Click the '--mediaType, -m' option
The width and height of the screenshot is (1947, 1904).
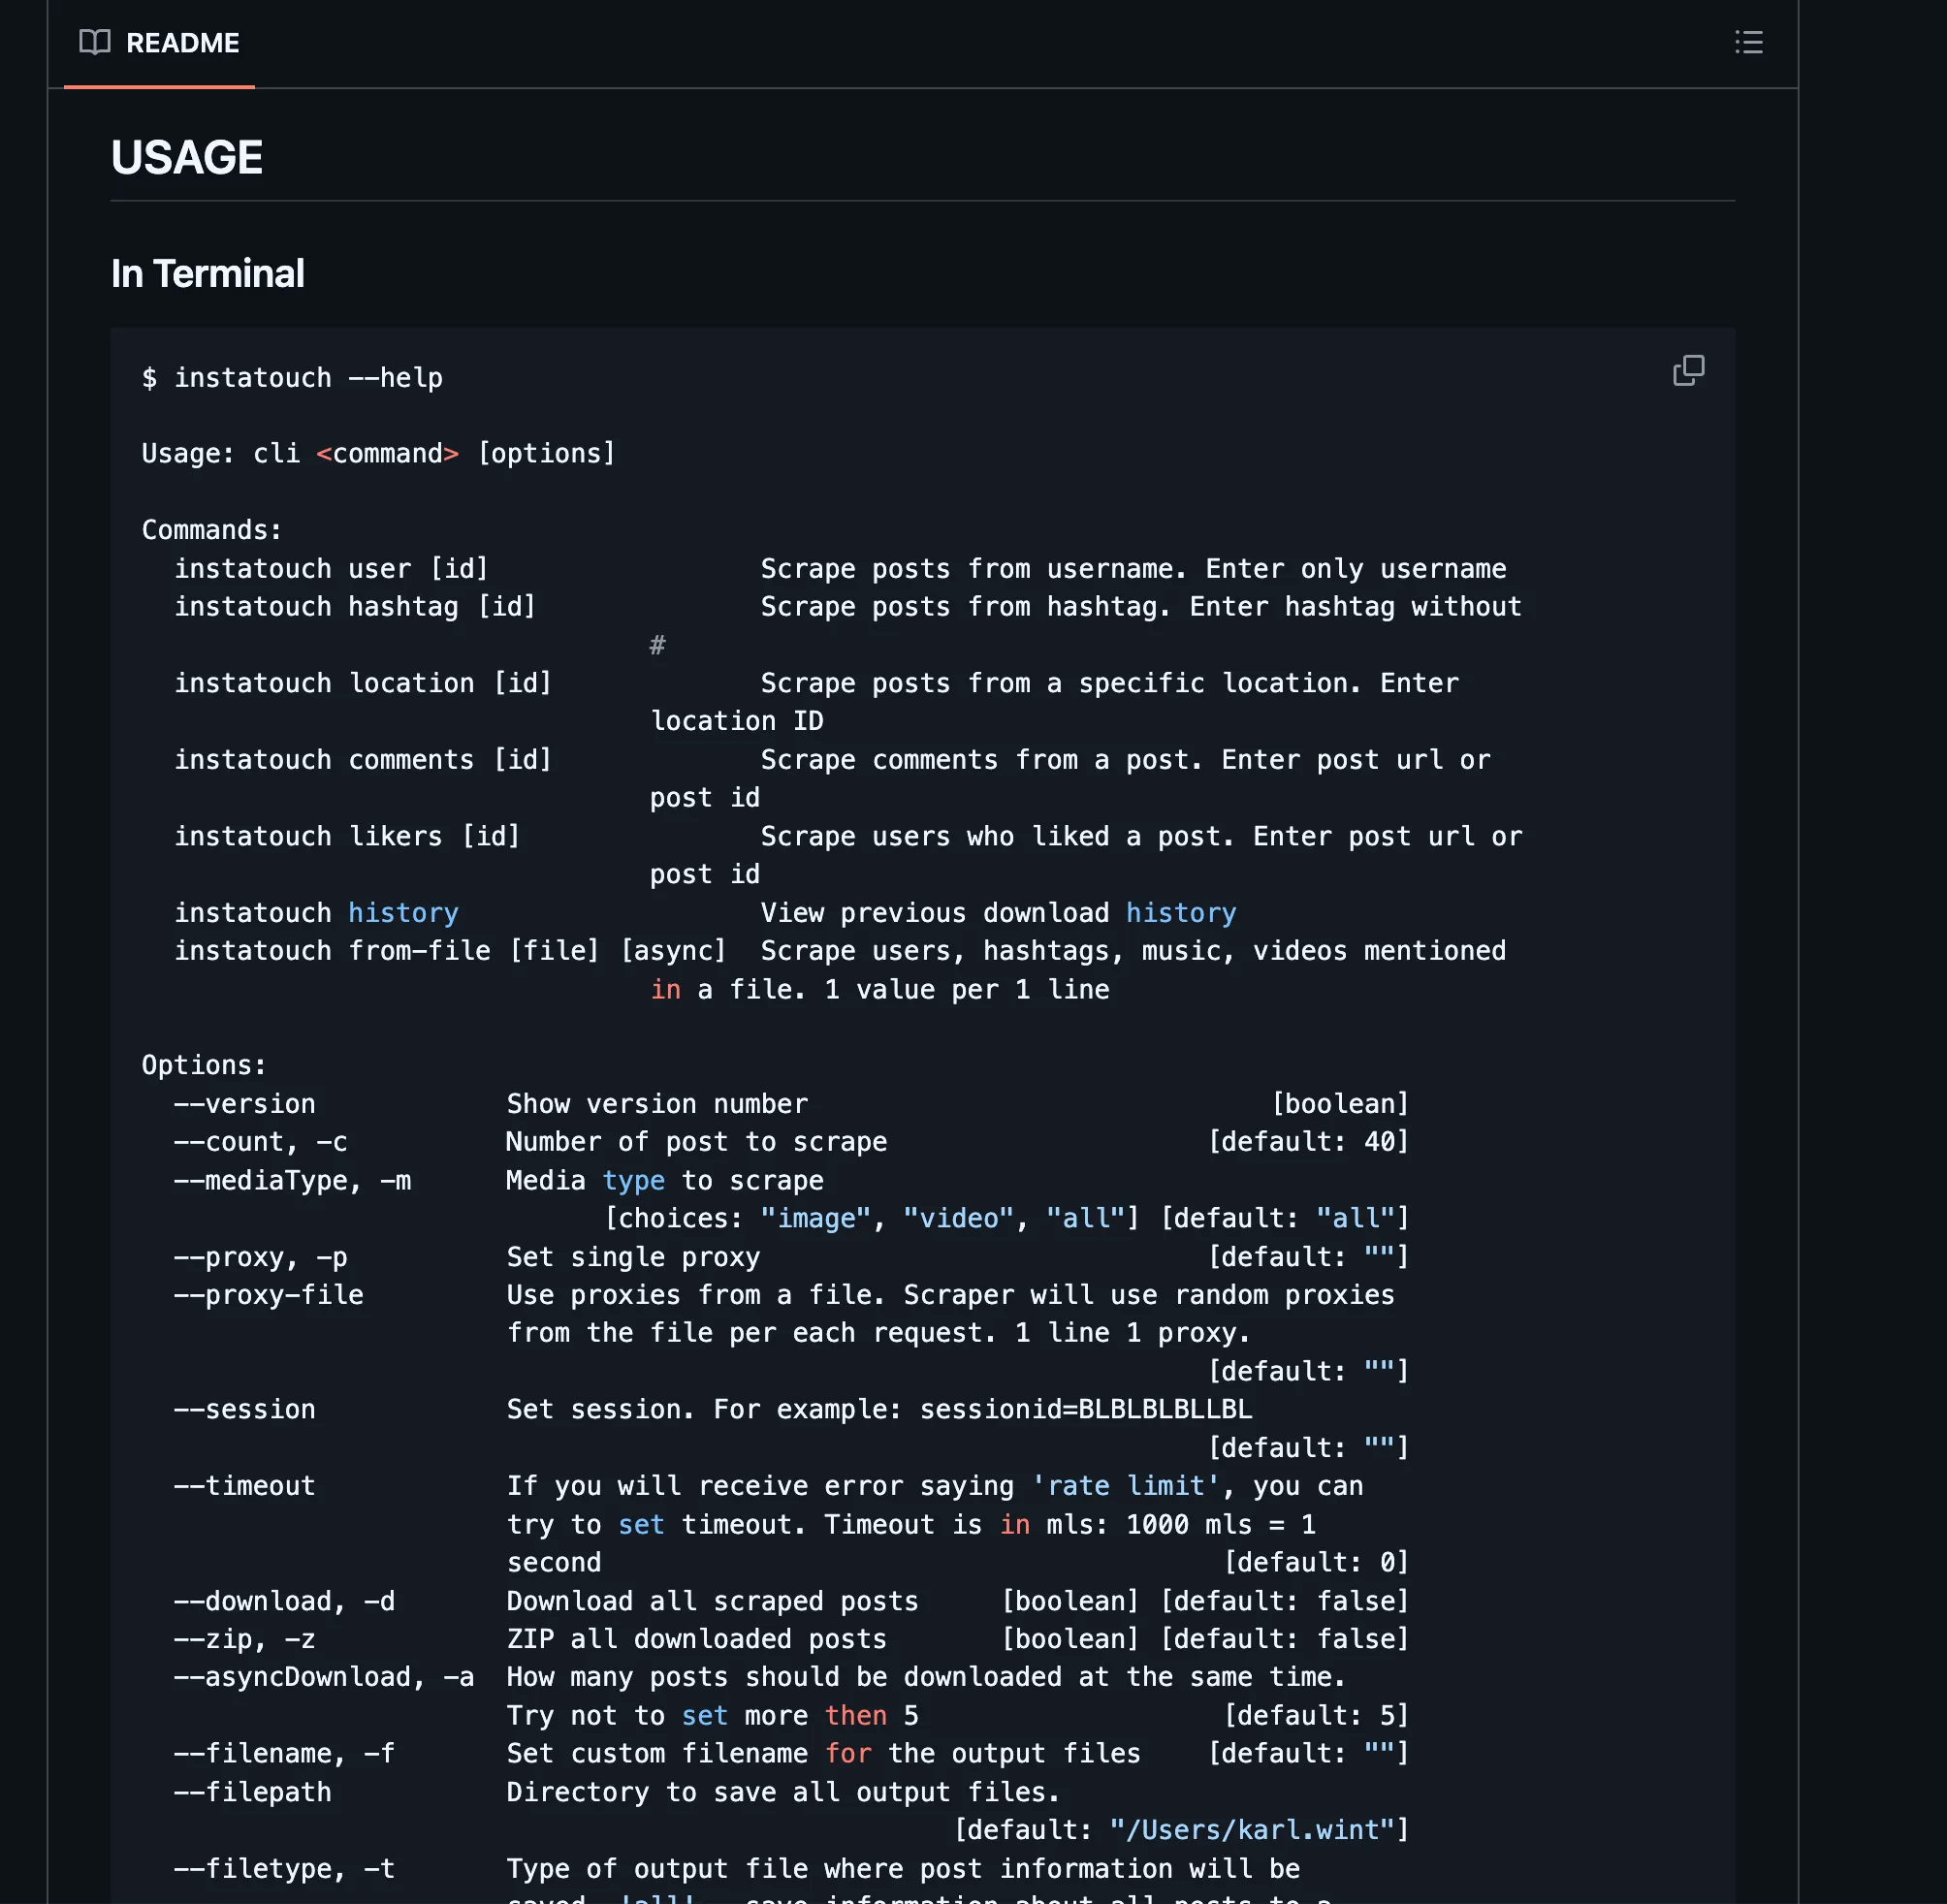pyautogui.click(x=293, y=1181)
